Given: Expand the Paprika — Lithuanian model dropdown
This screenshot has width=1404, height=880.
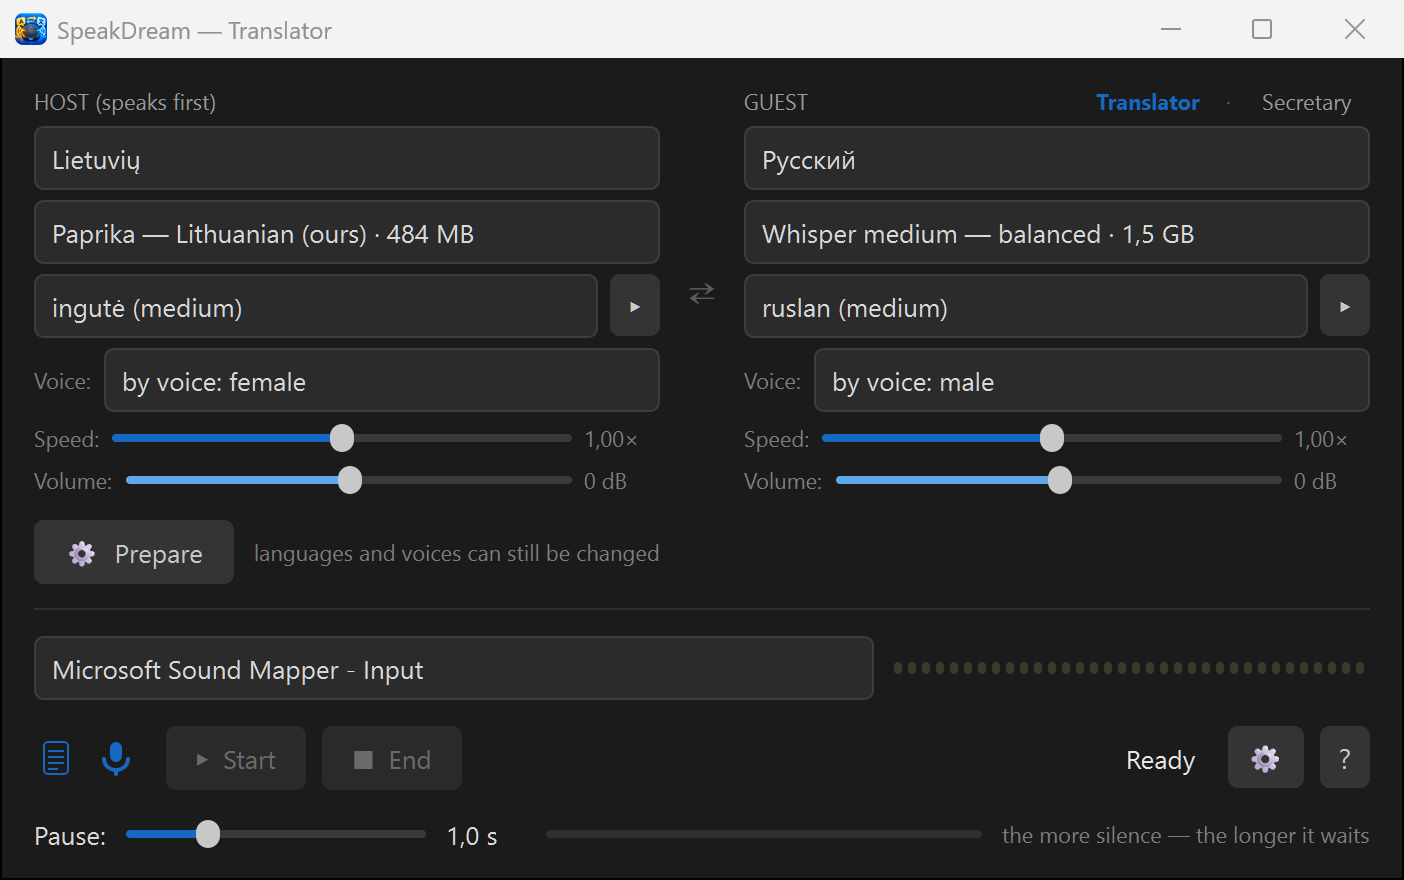Looking at the screenshot, I should coord(347,232).
